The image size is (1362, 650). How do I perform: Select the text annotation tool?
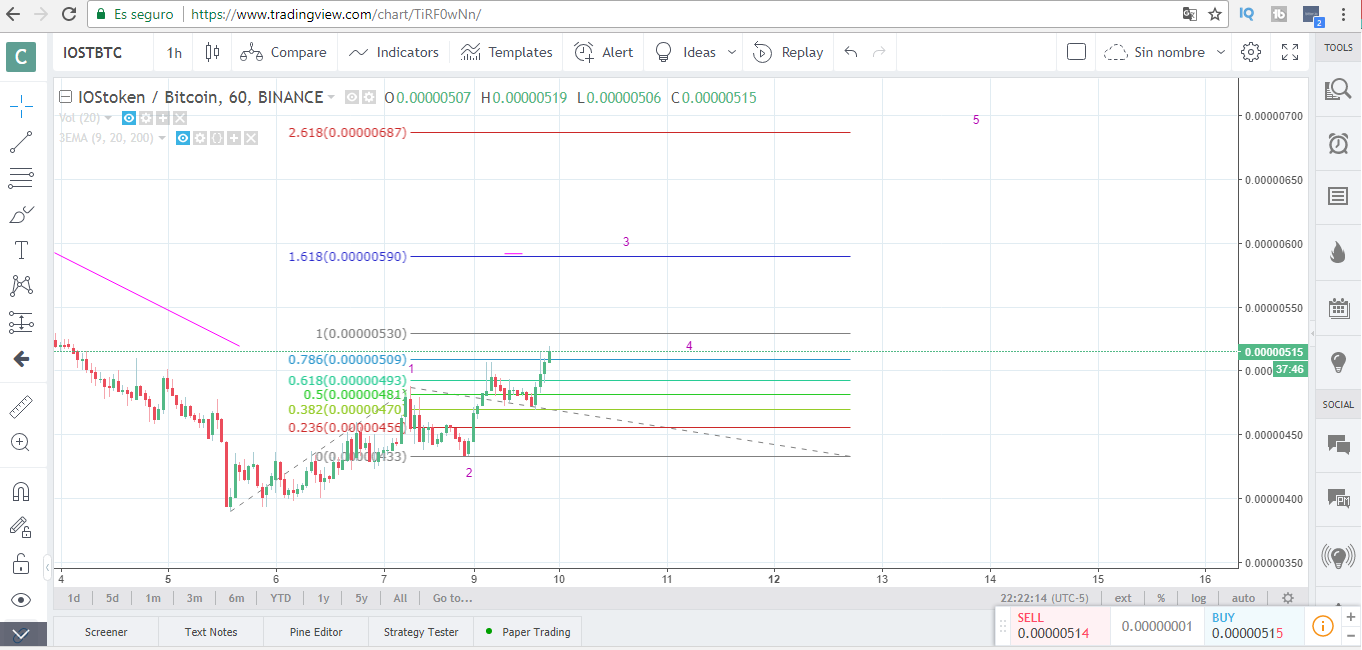click(x=21, y=250)
